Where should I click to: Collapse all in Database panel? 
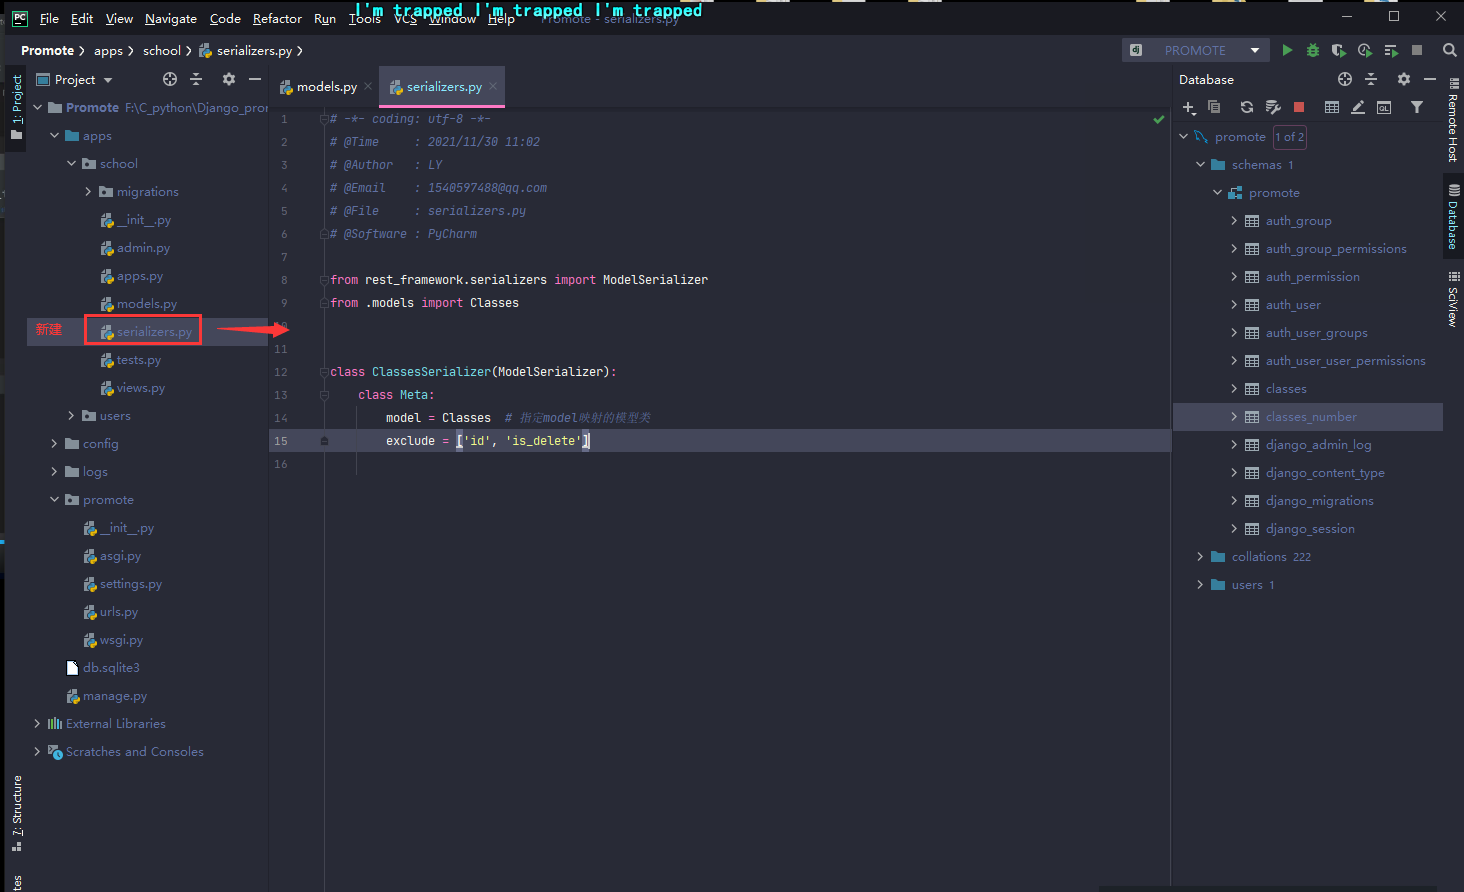(x=1371, y=79)
